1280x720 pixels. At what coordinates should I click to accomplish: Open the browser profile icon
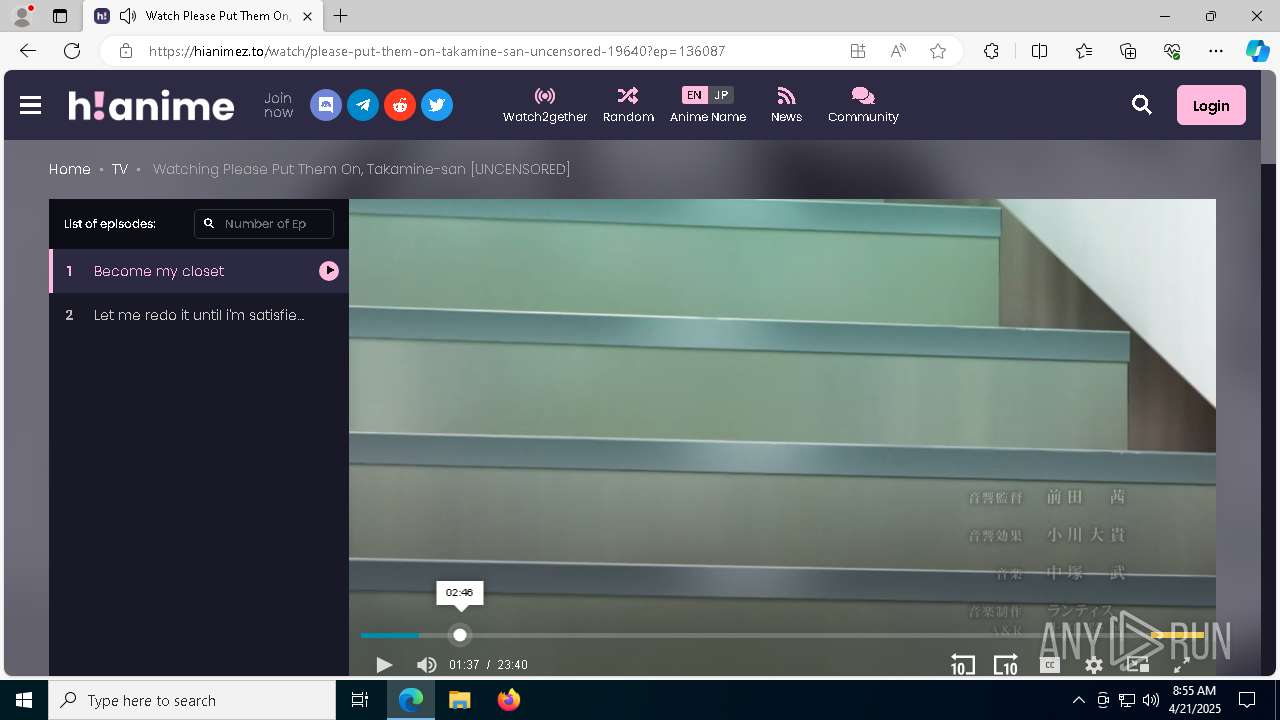point(22,16)
